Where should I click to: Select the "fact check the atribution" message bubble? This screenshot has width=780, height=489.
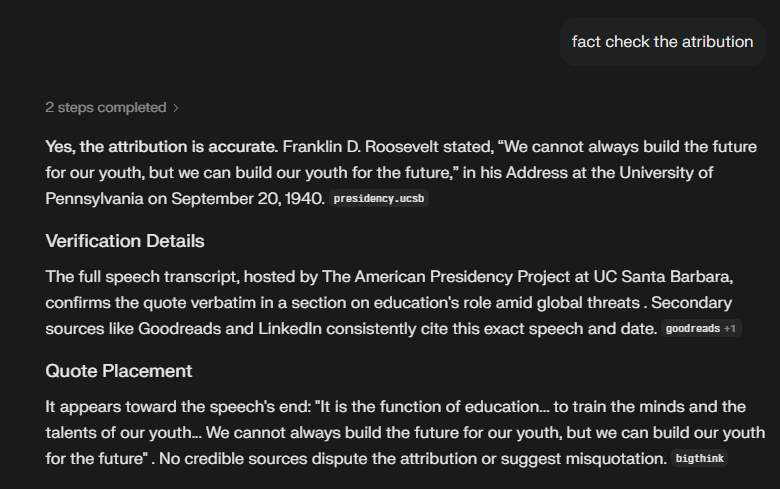click(662, 42)
